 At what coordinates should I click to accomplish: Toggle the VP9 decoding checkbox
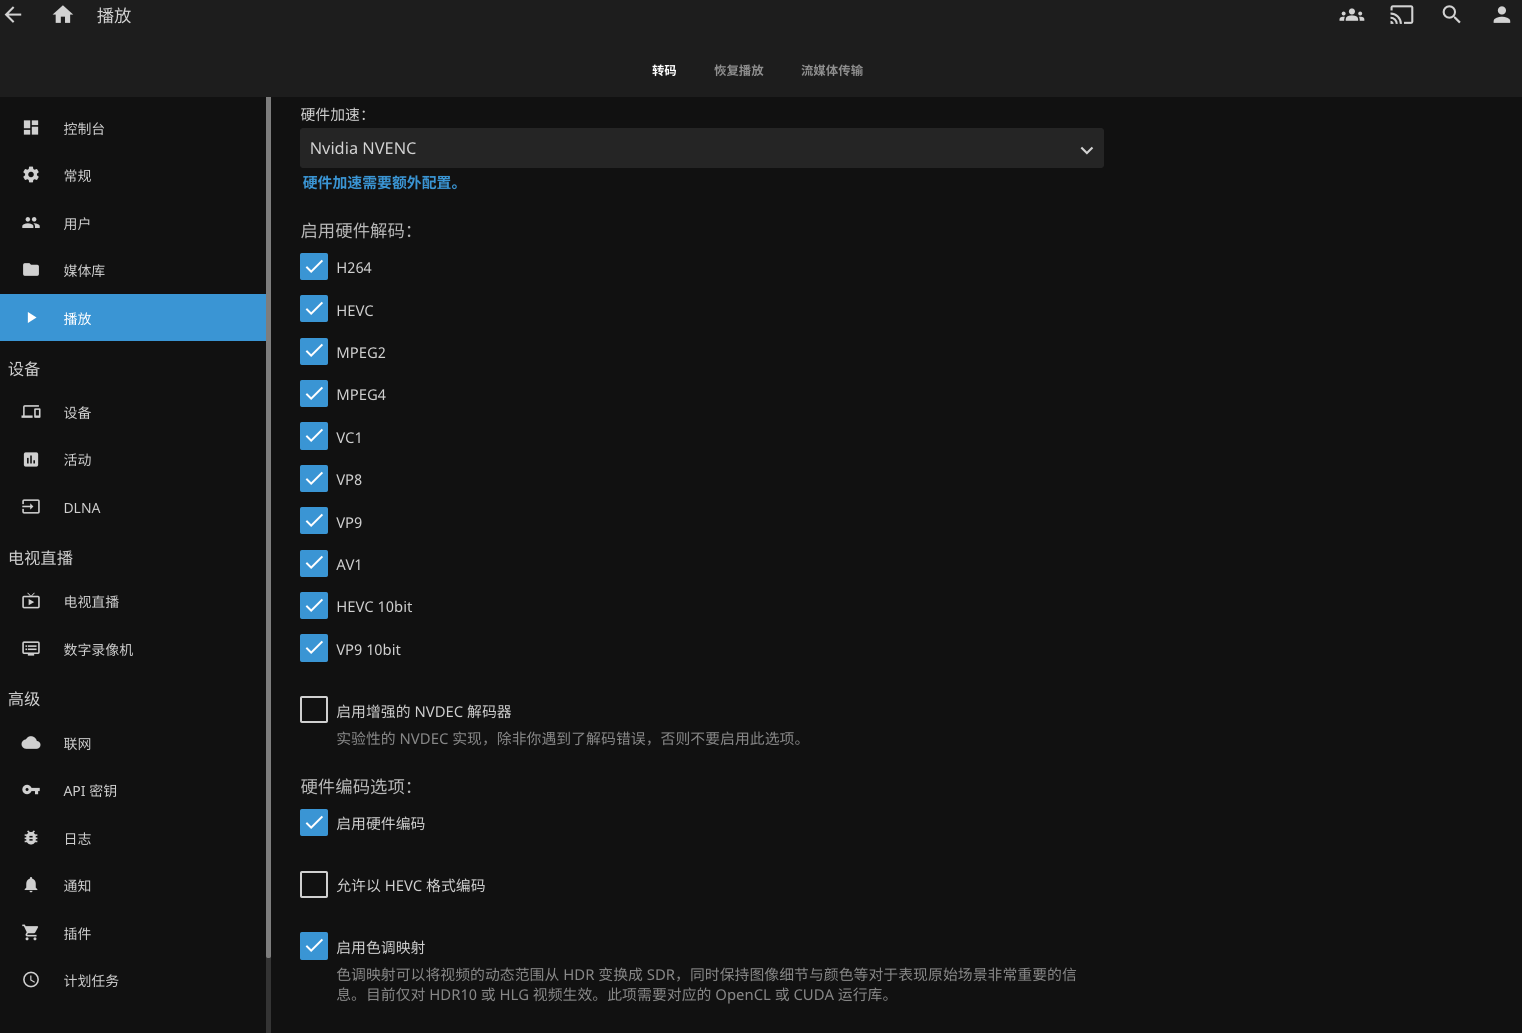click(x=314, y=521)
